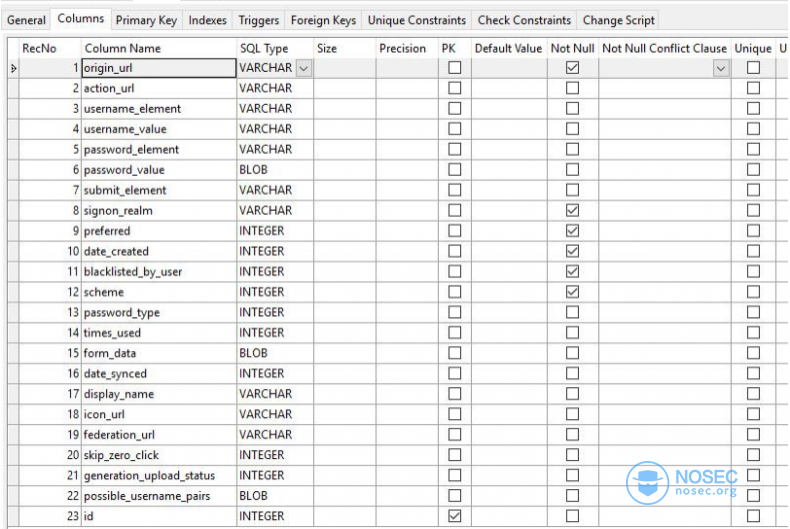Expand Not Null Conflict Clause dropdown for origin_url
Image resolution: width=790 pixels, height=529 pixels.
pyautogui.click(x=721, y=68)
